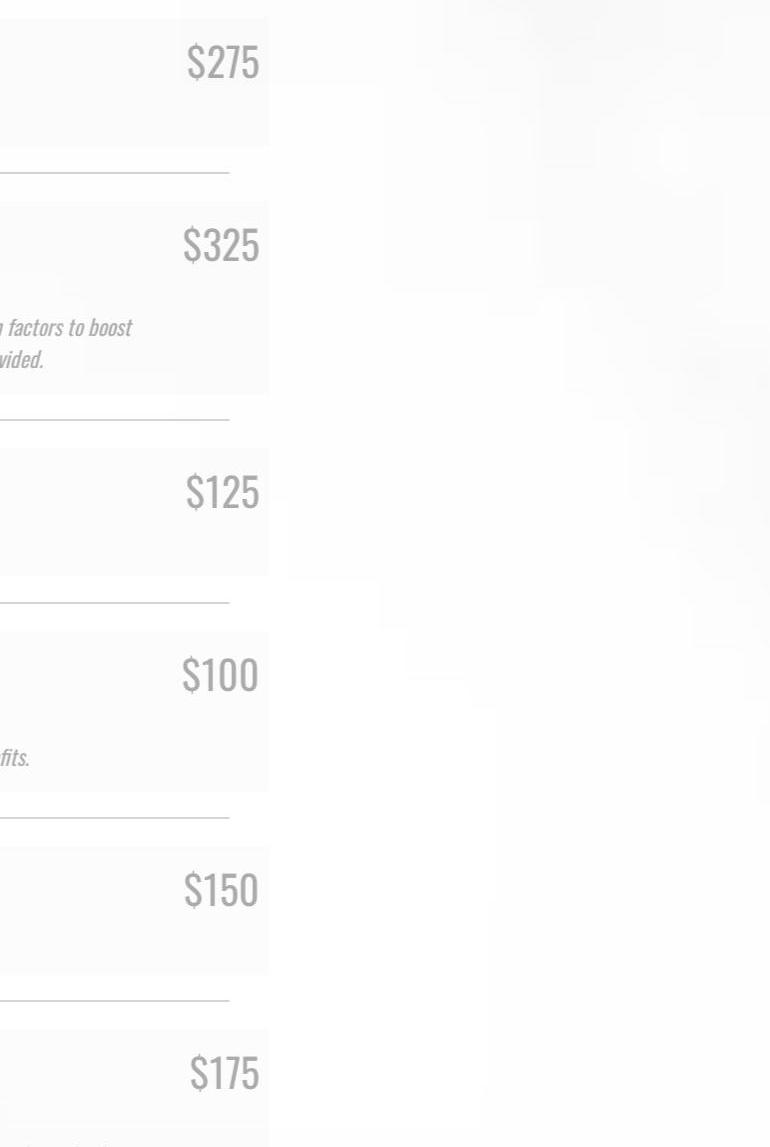Click the separator line beneath the $100 card
This screenshot has height=1147, width=770.
click(114, 818)
